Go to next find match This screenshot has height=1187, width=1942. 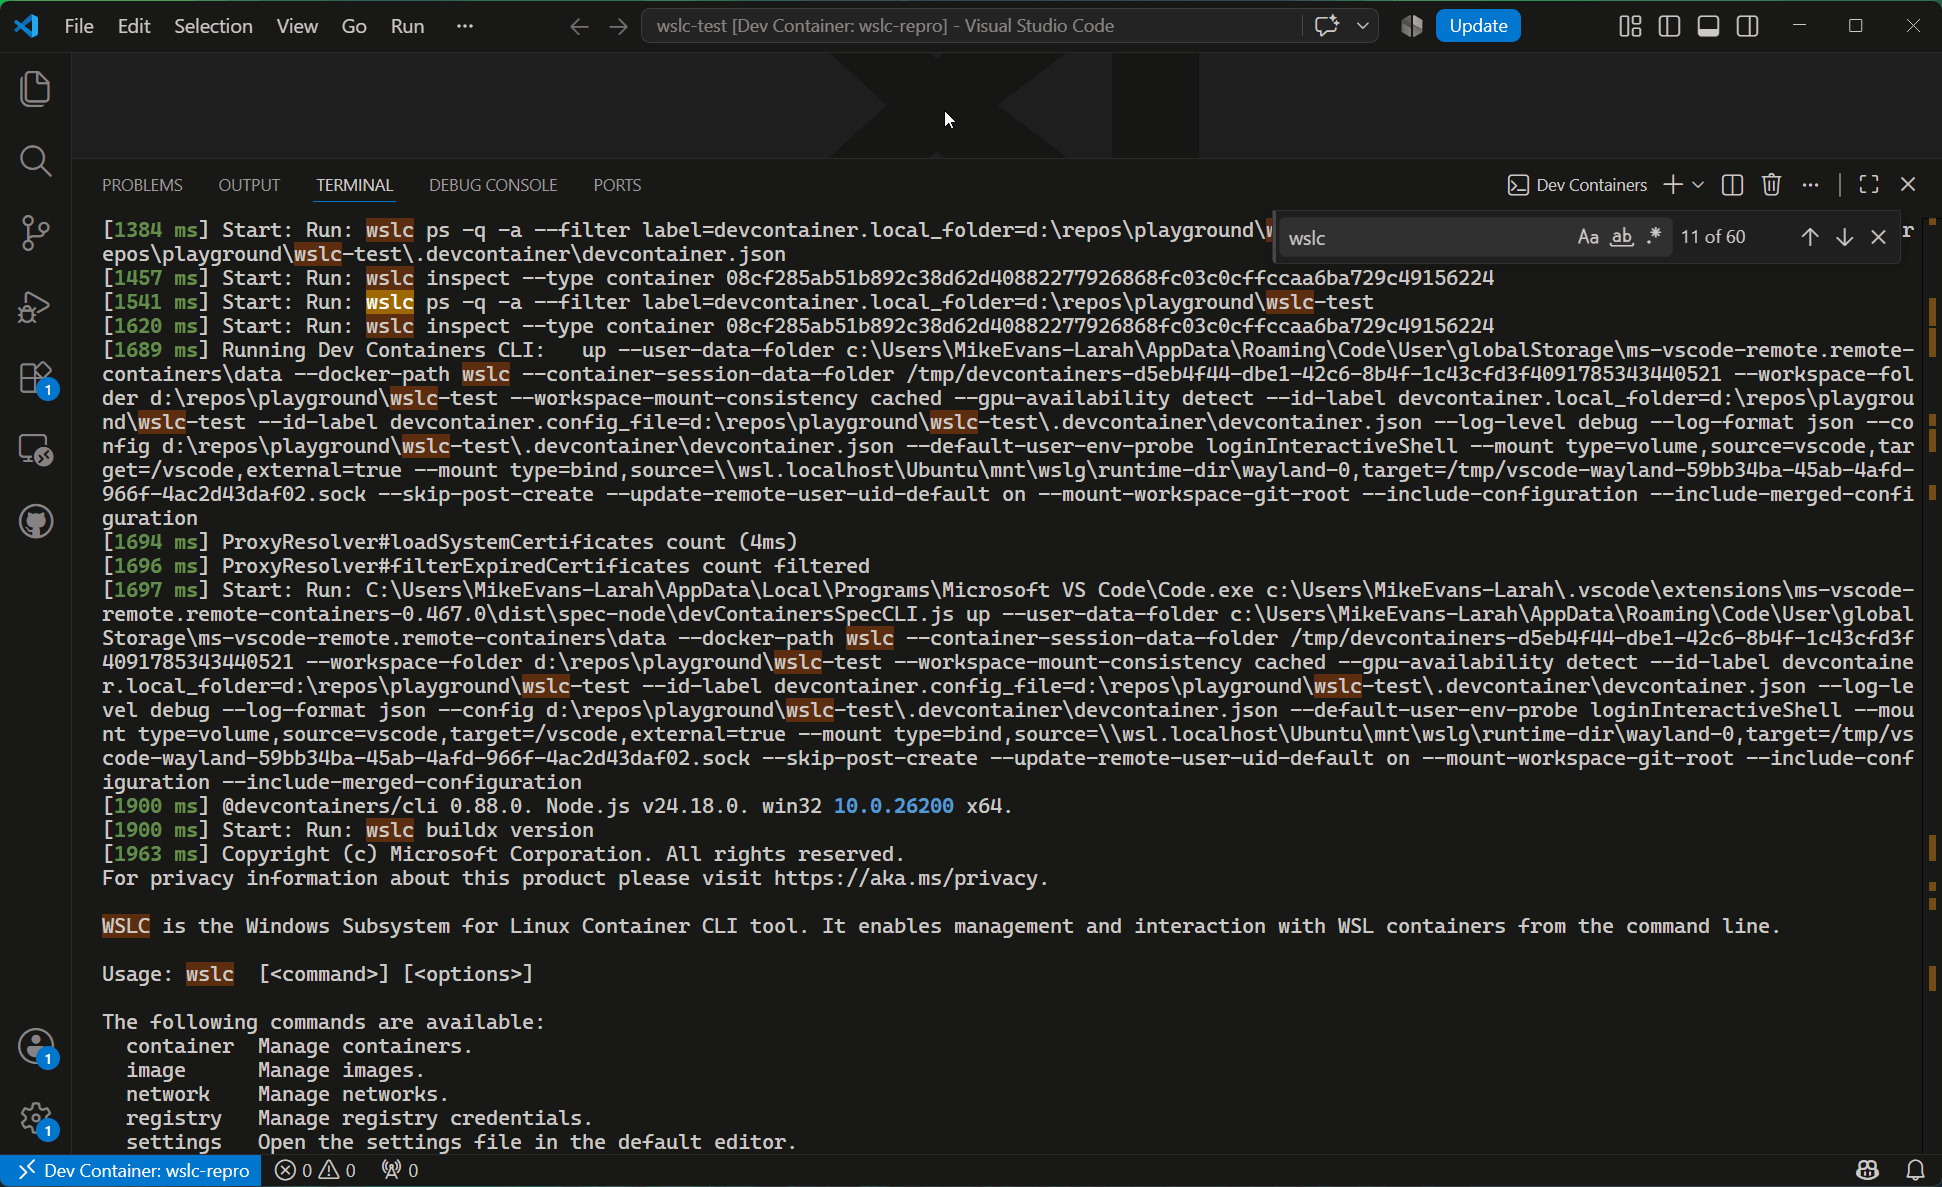coord(1844,237)
